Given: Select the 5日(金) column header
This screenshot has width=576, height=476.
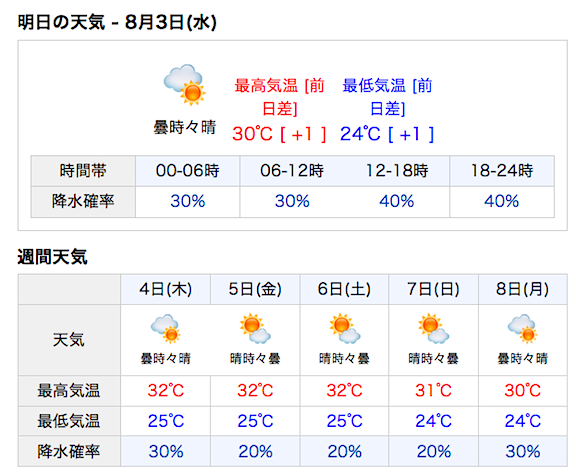Looking at the screenshot, I should coord(255,289).
